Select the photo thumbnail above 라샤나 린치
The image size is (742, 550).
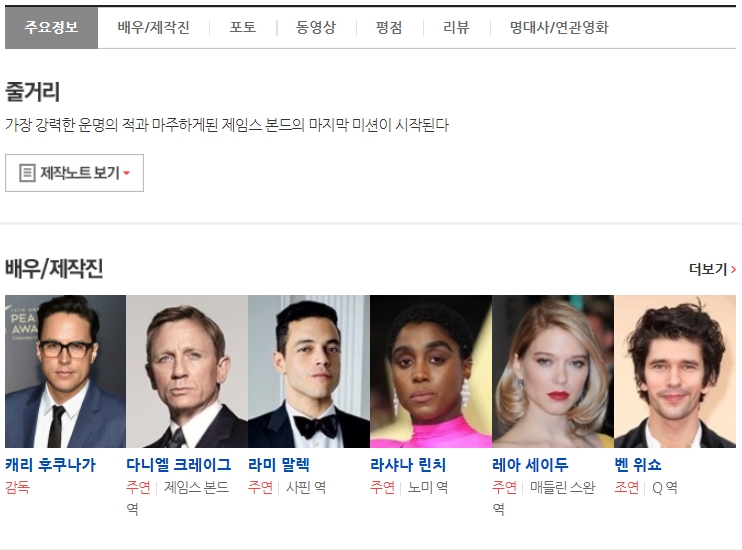pos(431,372)
